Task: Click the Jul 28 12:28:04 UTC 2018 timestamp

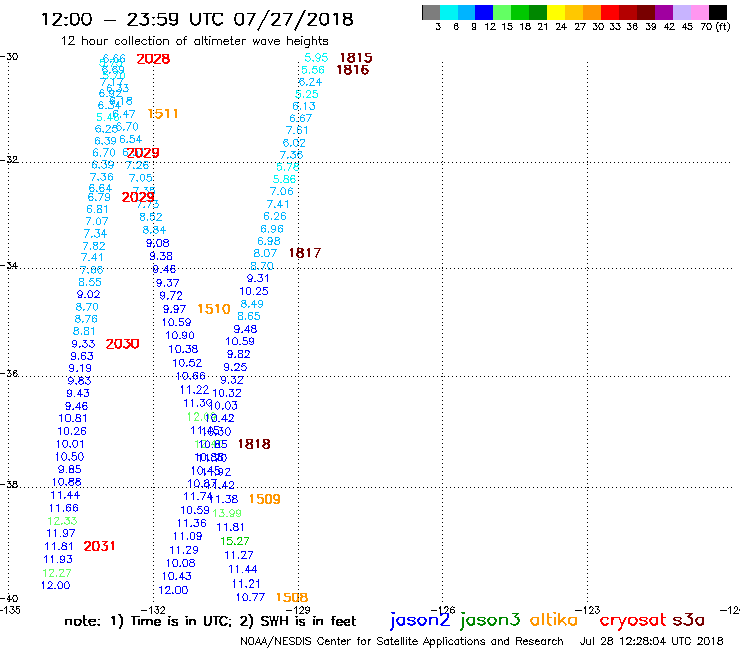Action: (x=651, y=642)
